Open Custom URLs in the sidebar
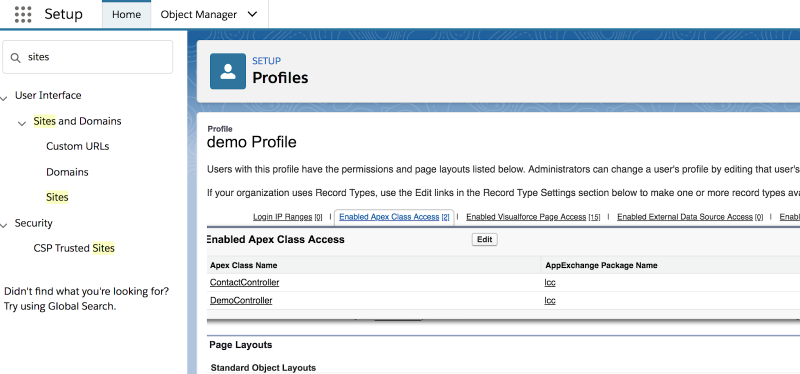The height and width of the screenshot is (374, 800). coord(78,146)
